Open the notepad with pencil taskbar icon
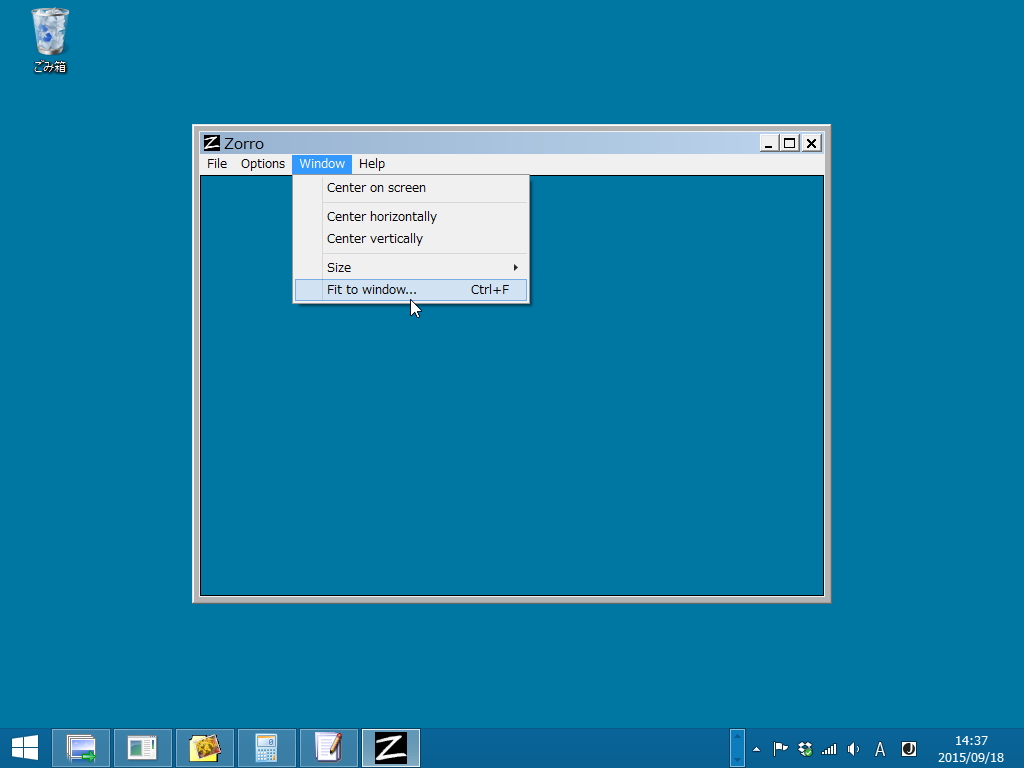 [328, 748]
